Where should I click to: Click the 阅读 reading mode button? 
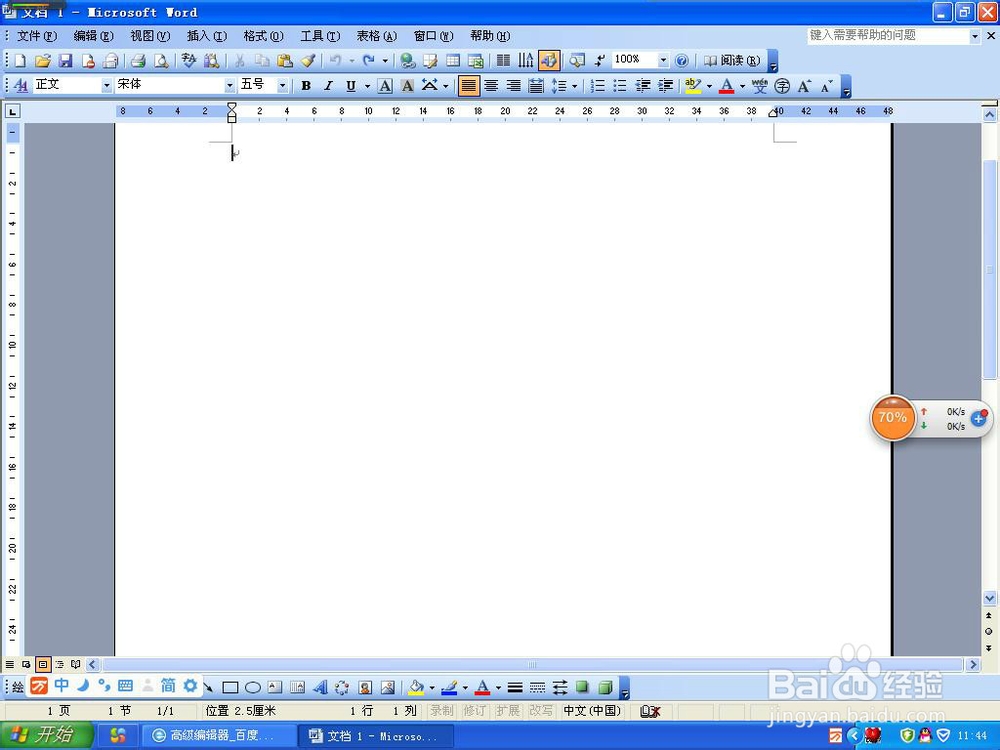732,61
